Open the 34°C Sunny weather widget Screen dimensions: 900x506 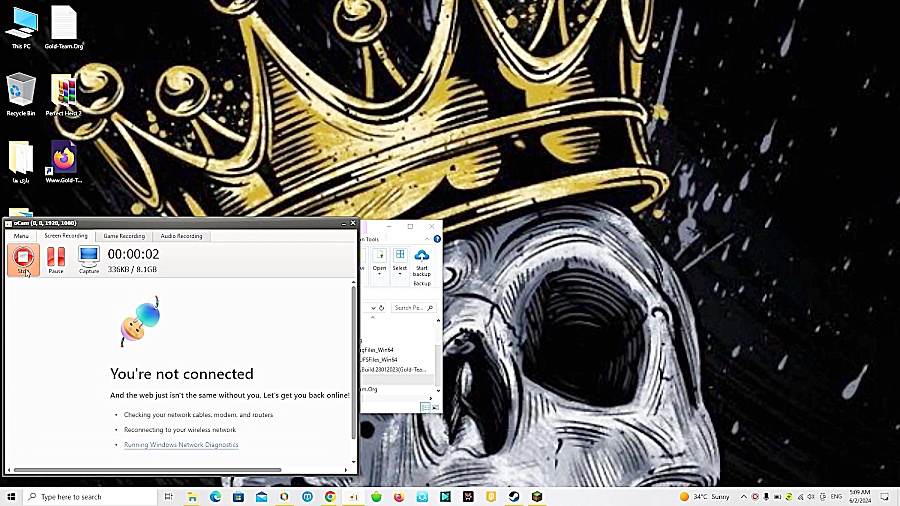point(705,497)
